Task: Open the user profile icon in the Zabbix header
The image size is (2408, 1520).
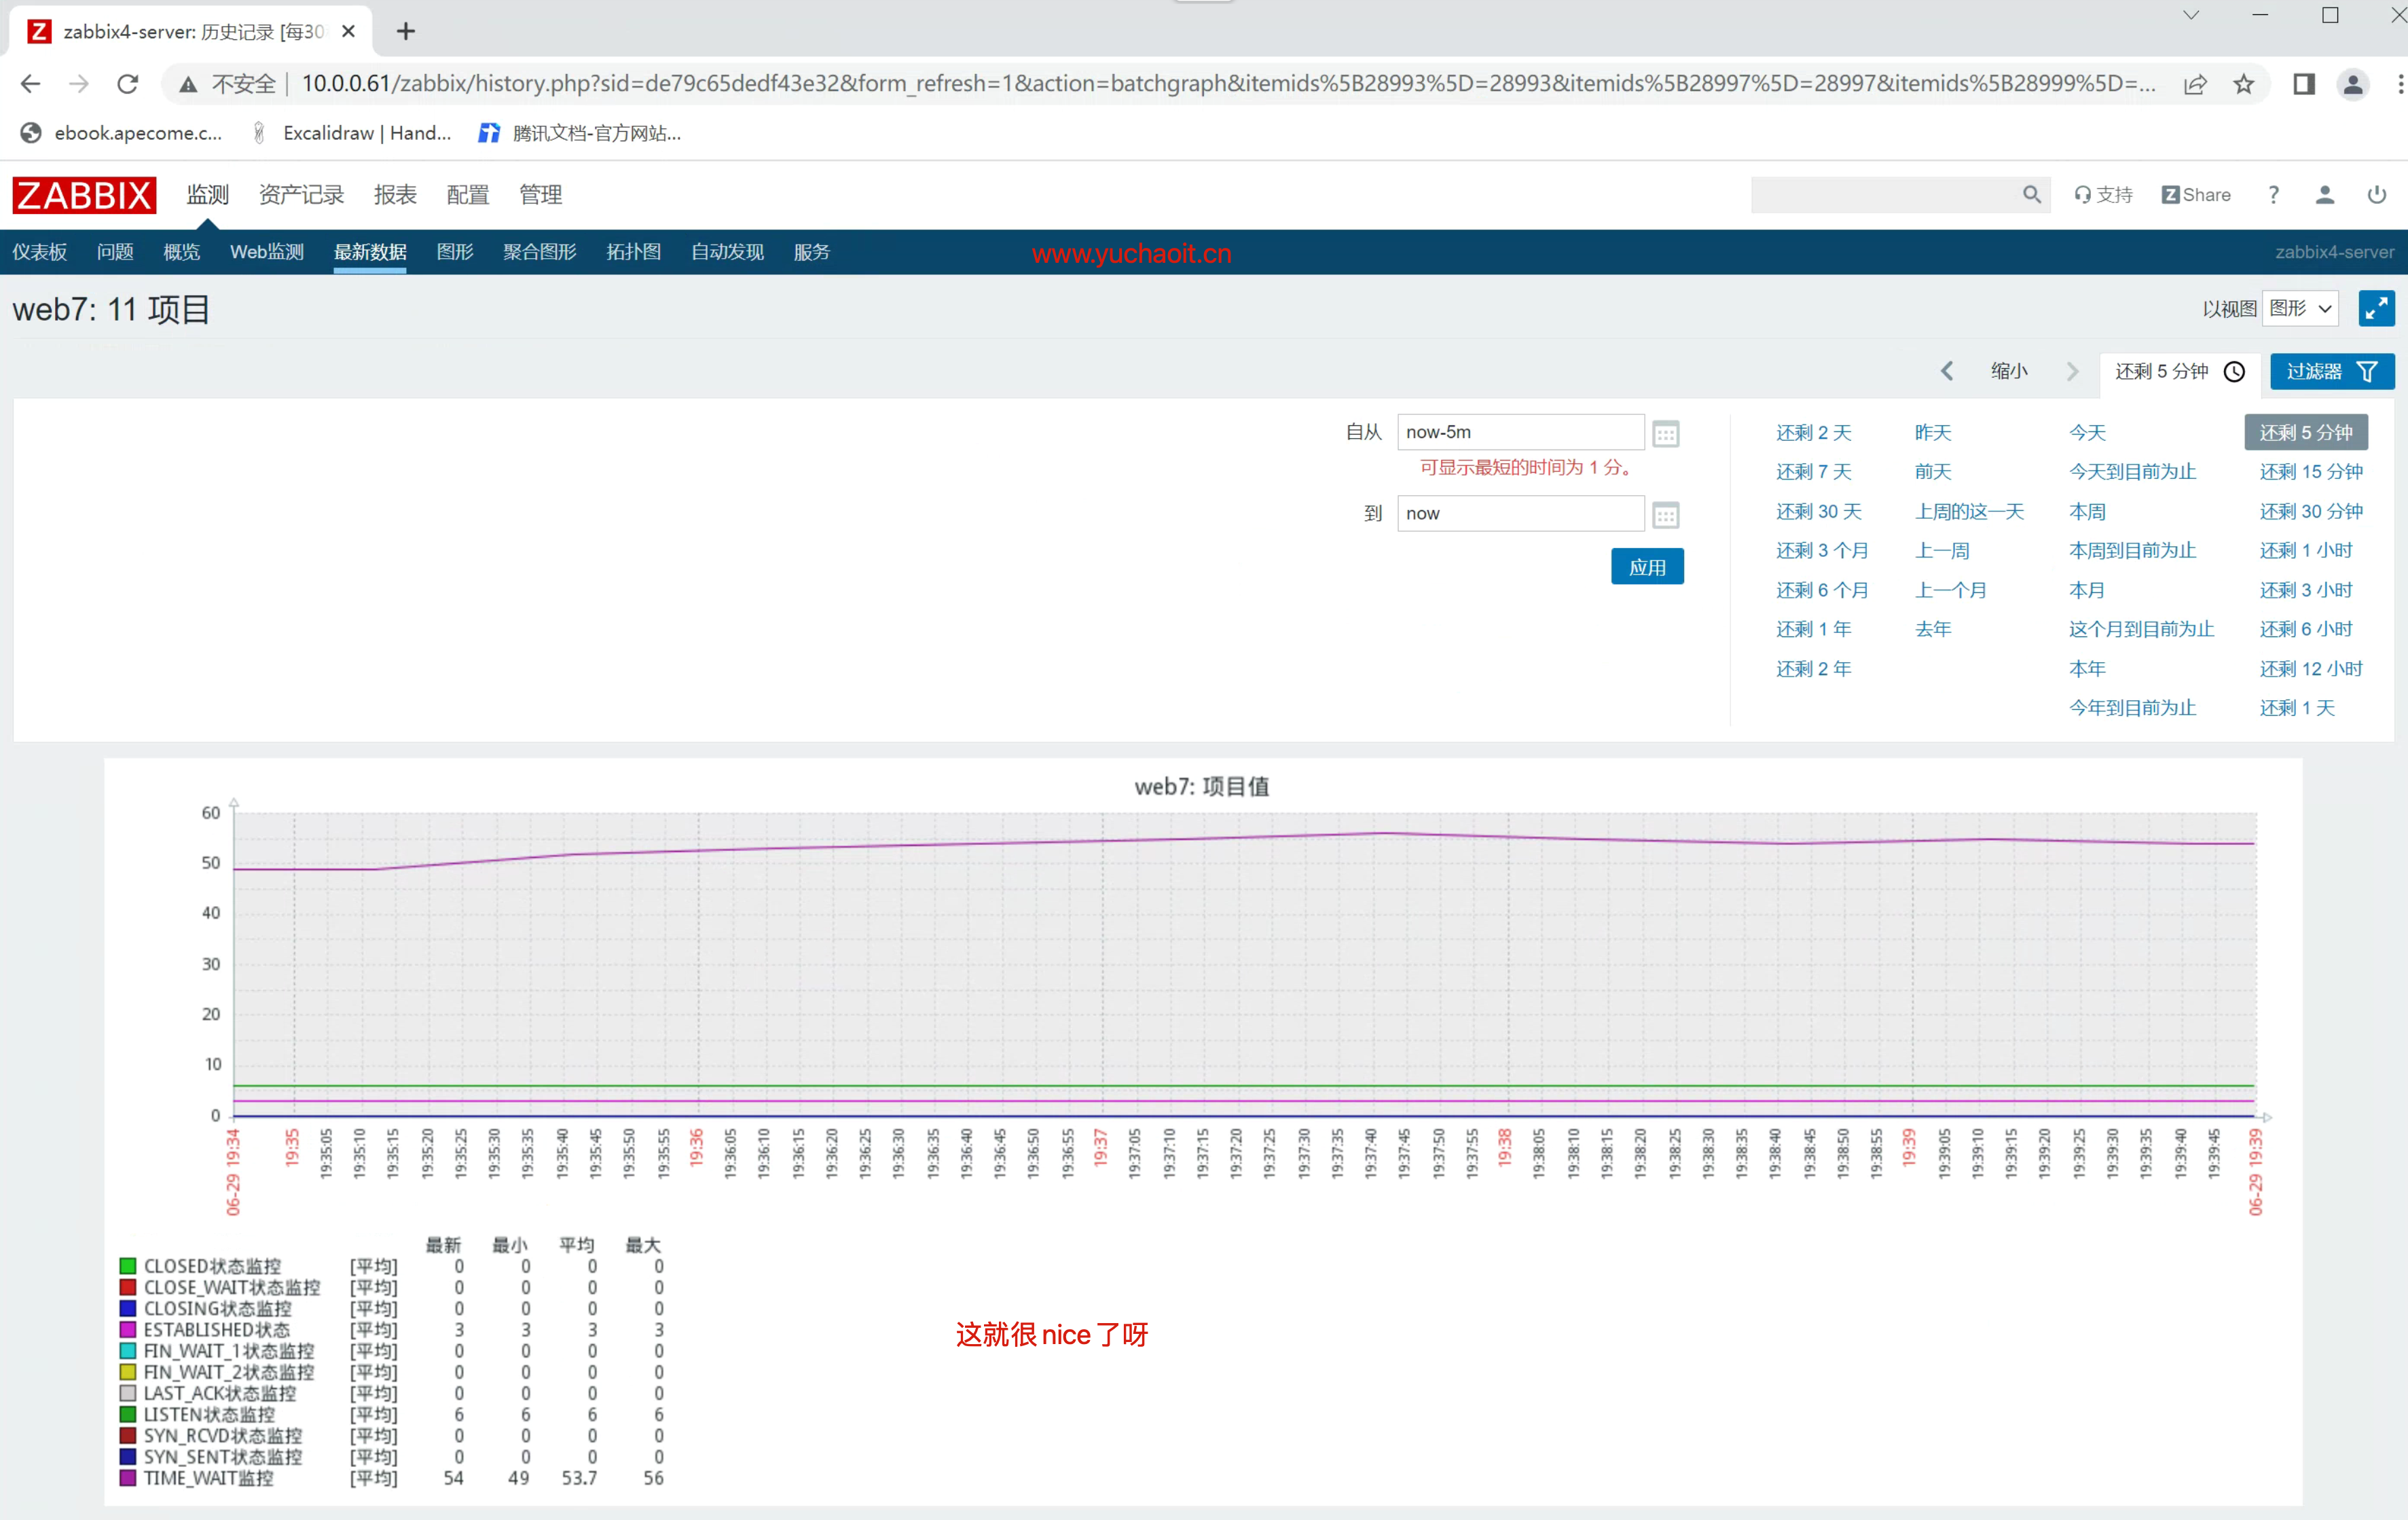Action: coord(2324,195)
